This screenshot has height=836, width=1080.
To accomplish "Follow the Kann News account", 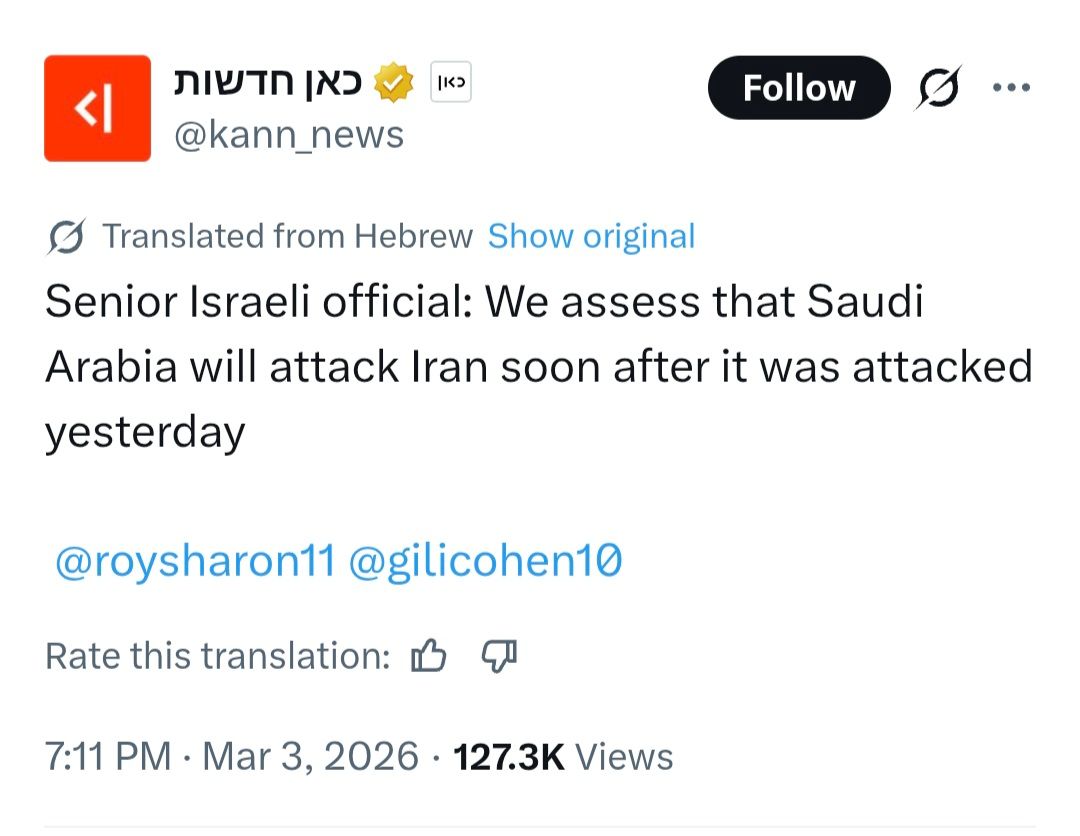I will tap(798, 88).
